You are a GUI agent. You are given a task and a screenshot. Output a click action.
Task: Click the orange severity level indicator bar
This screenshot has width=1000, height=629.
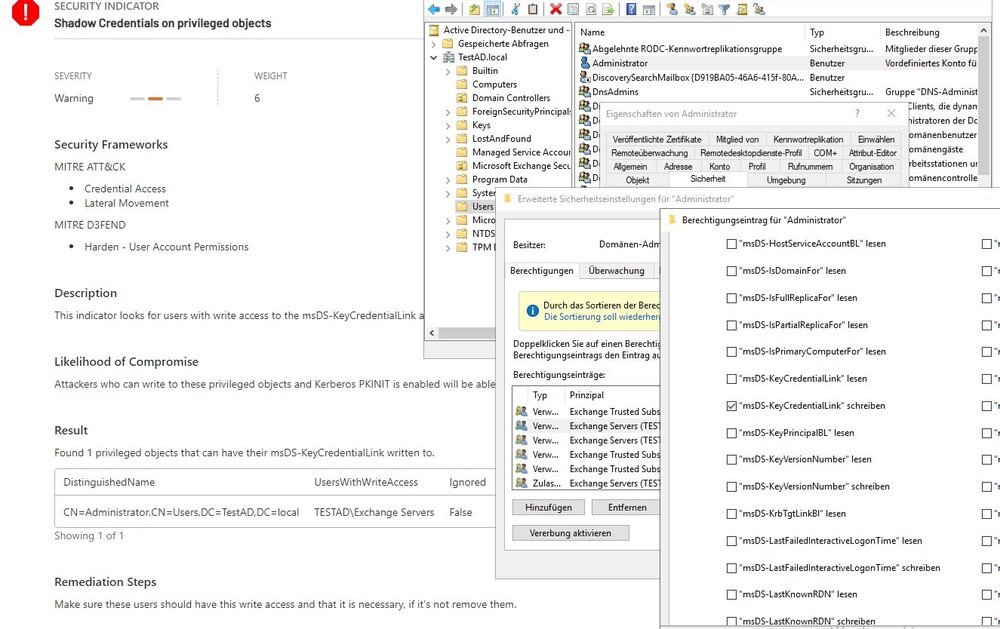[155, 99]
